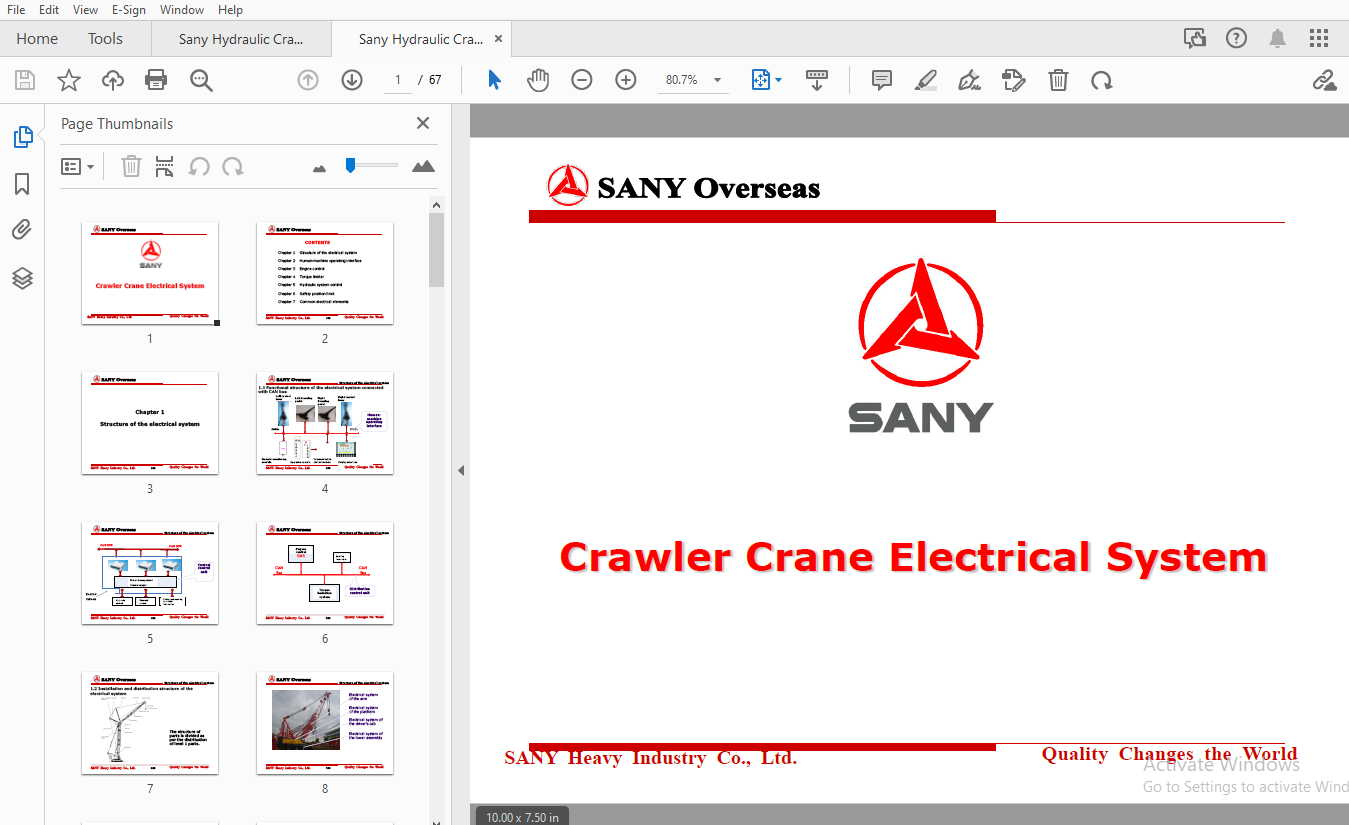This screenshot has width=1349, height=825.
Task: Select page 2 Contents thumbnail
Action: [325, 273]
